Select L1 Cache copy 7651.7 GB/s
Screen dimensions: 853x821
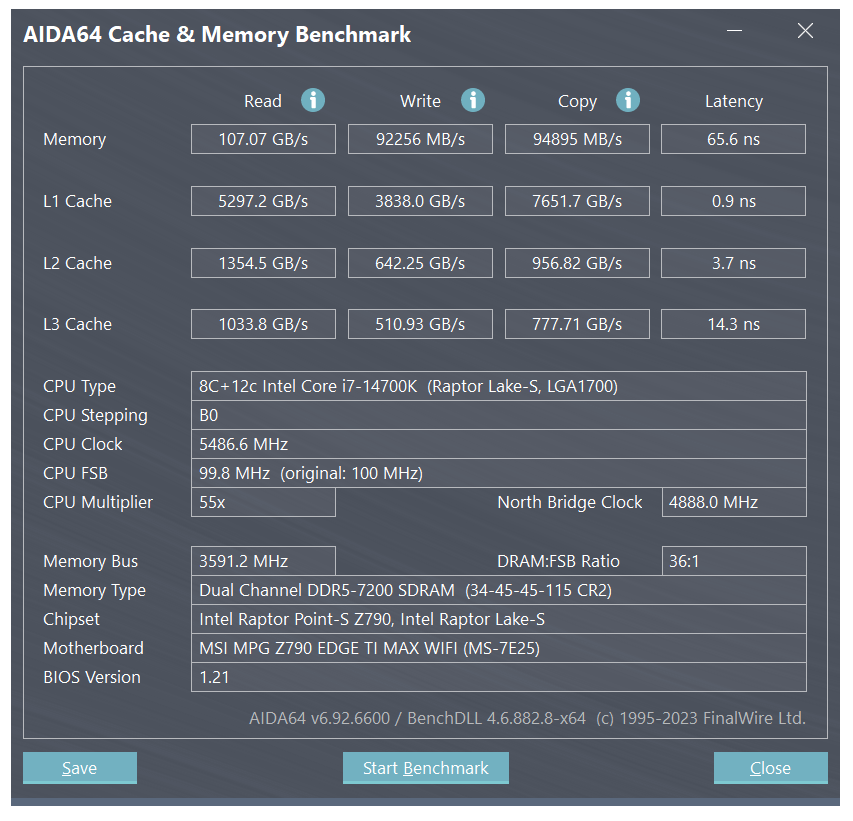(577, 201)
